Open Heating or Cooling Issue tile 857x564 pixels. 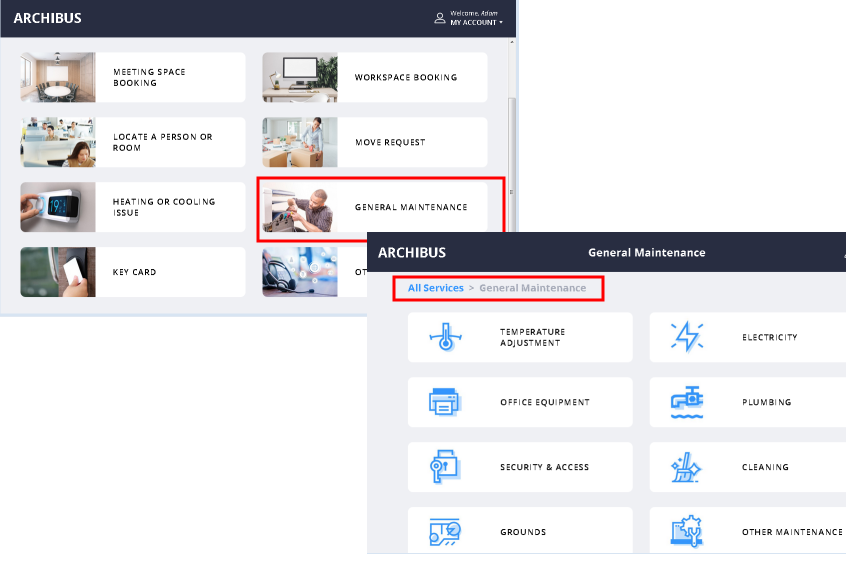[x=133, y=207]
